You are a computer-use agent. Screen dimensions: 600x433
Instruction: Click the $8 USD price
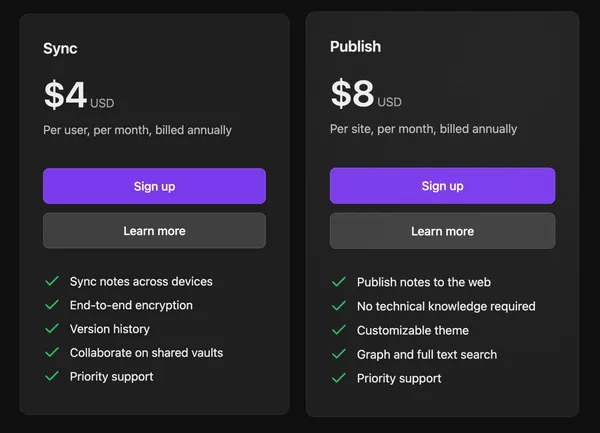[x=366, y=95]
